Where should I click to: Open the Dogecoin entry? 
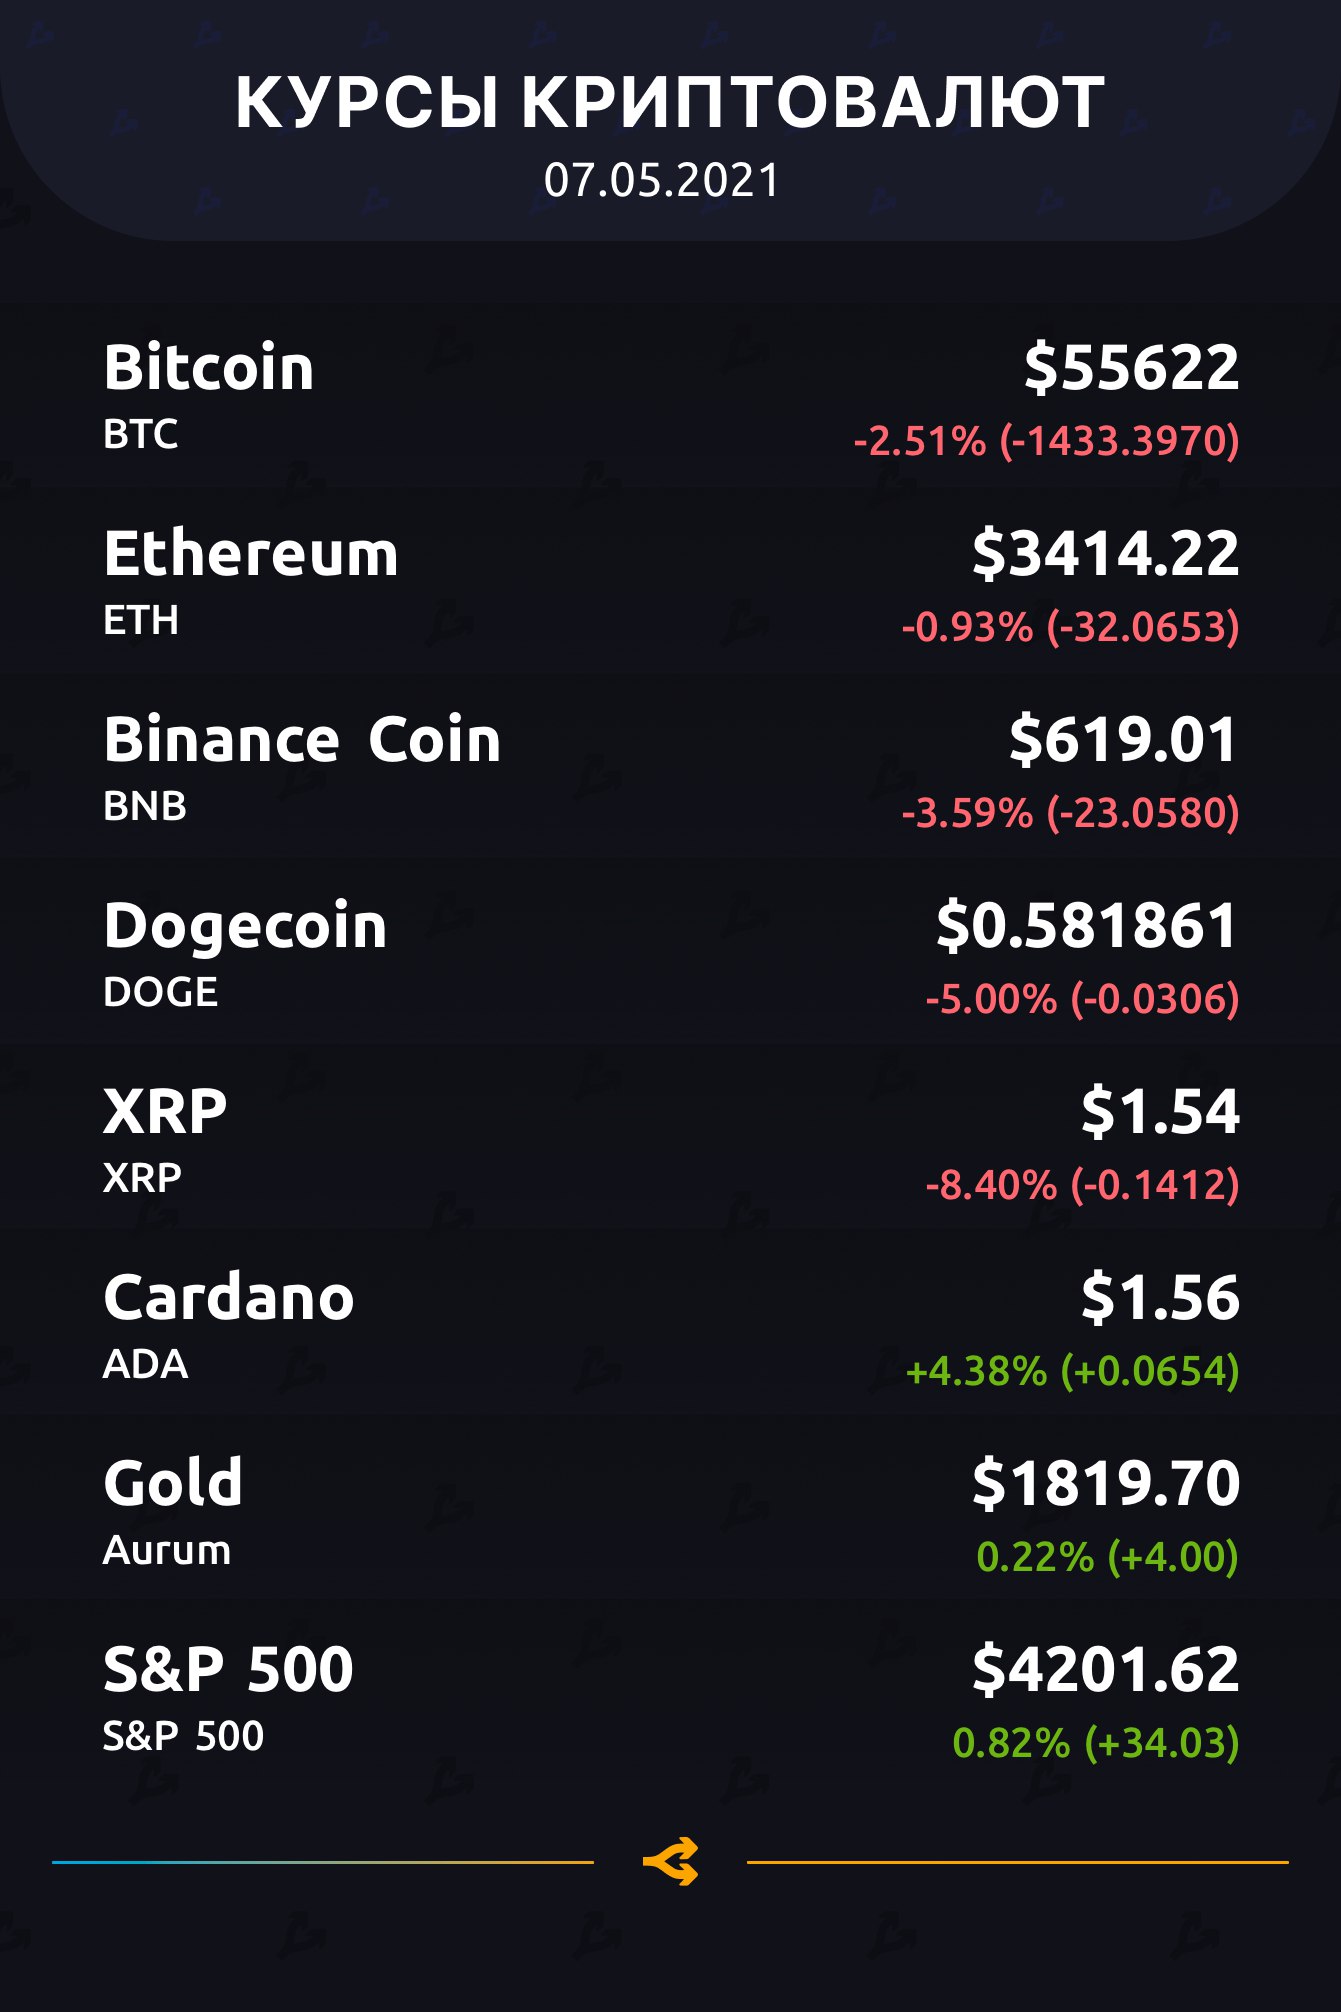click(x=245, y=926)
